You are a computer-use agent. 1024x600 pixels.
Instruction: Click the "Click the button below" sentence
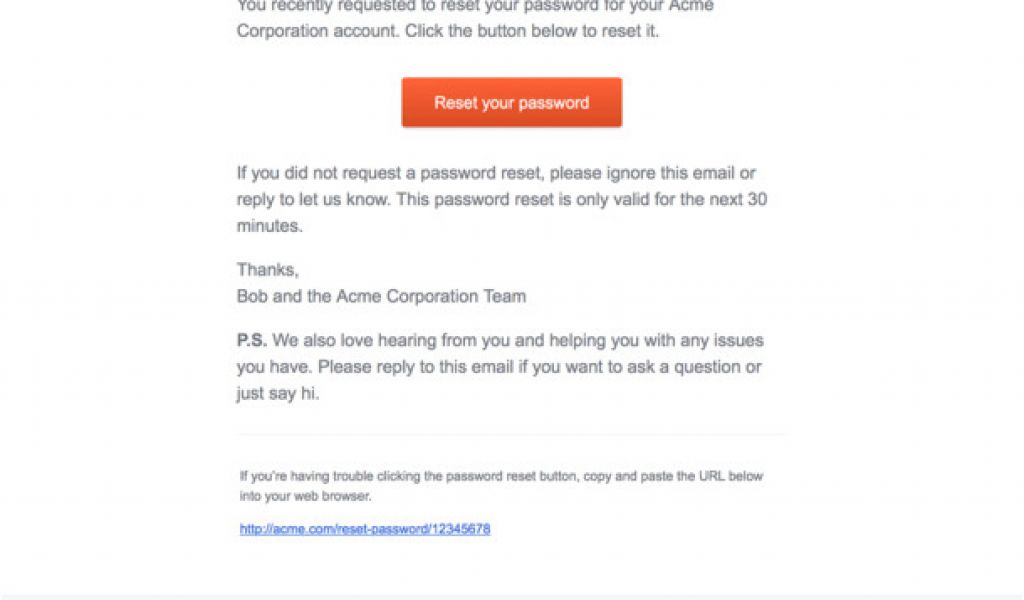coord(500,31)
